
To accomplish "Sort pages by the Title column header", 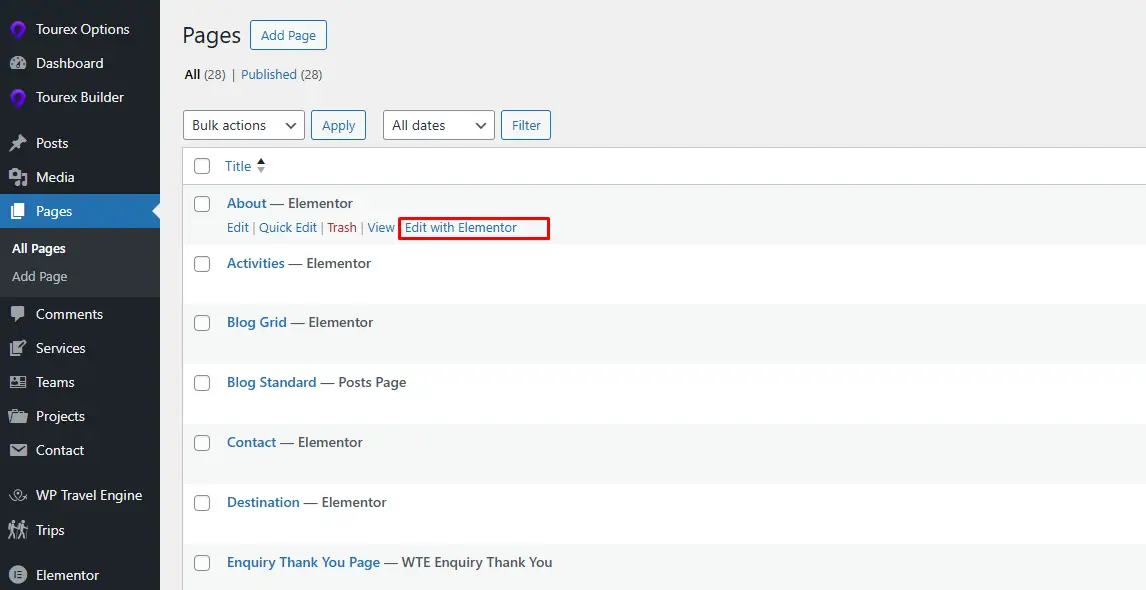I will pos(238,167).
